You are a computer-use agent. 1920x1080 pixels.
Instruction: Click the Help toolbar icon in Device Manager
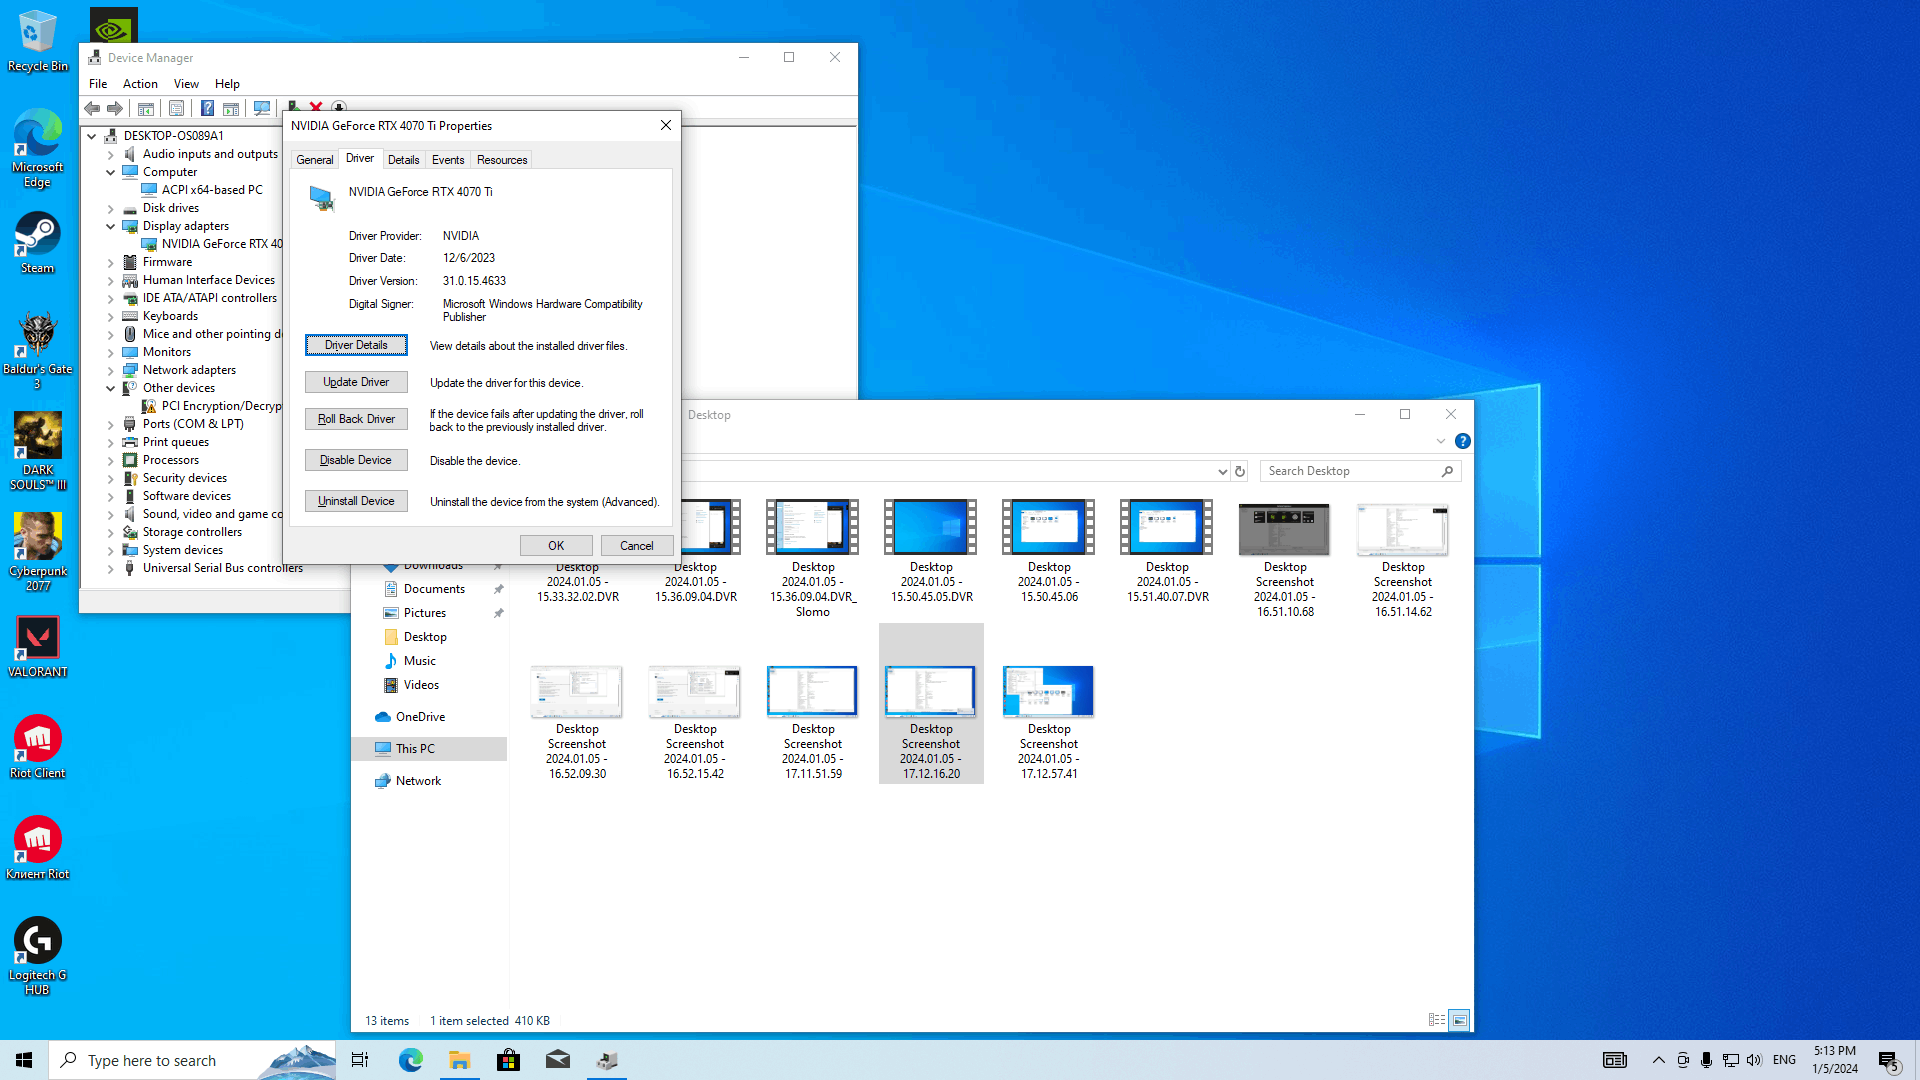(x=207, y=108)
